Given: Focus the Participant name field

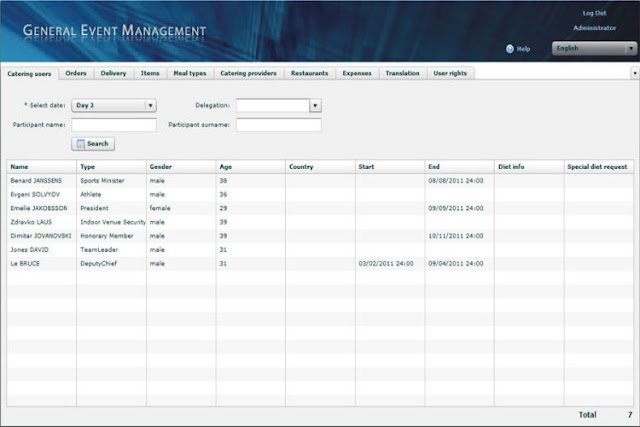Looking at the screenshot, I should click(x=114, y=125).
